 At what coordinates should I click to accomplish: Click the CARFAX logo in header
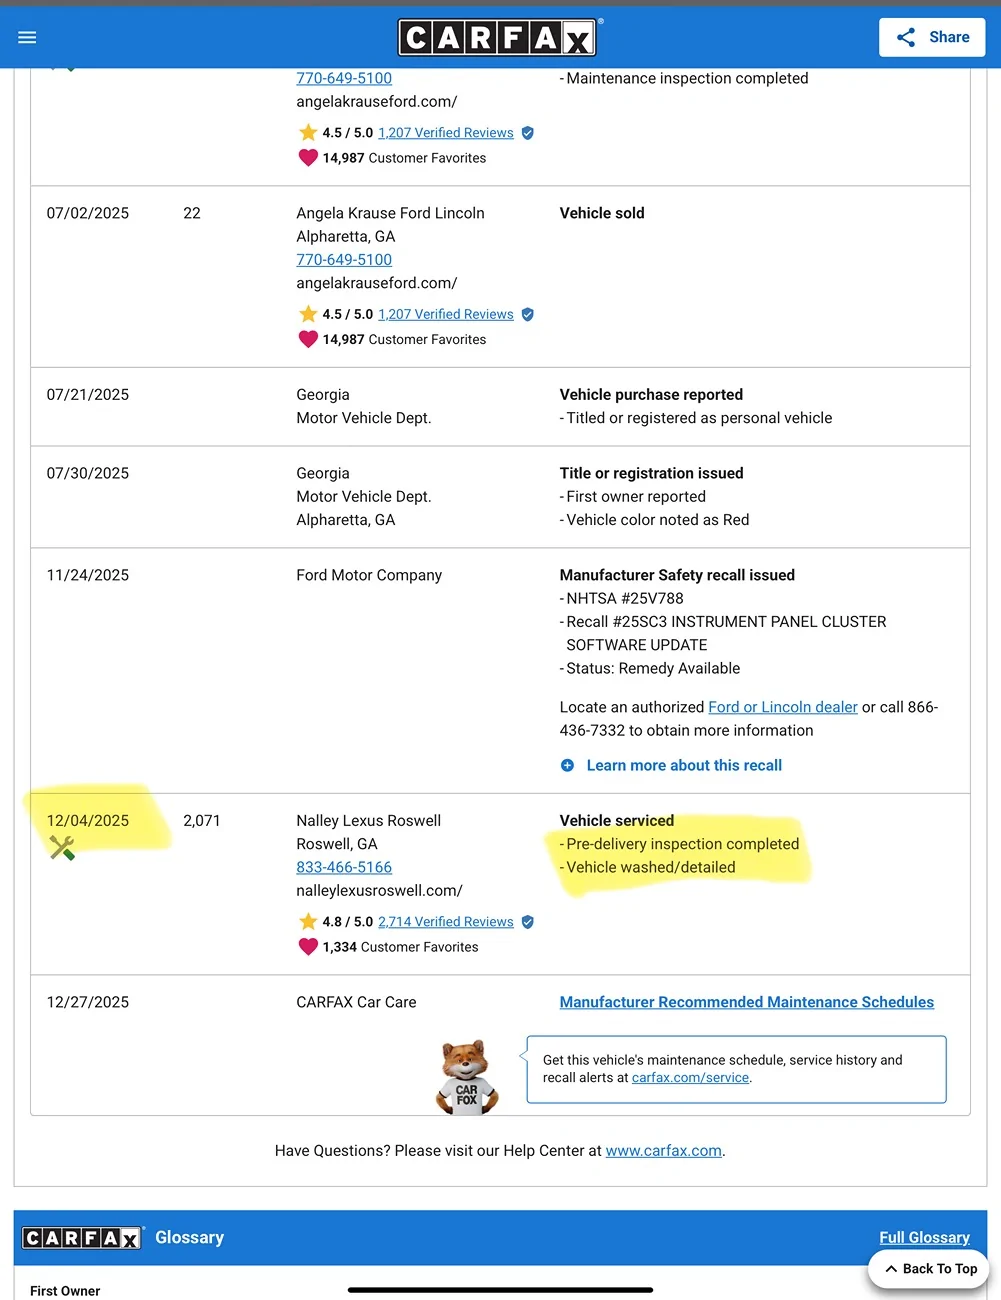(x=498, y=38)
